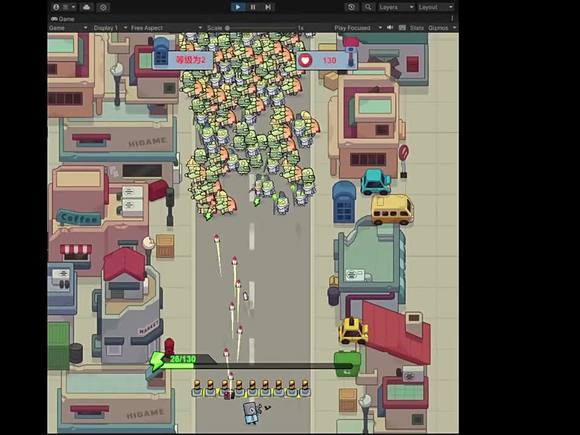
Task: Open the Play Focused dropdown
Action: point(358,28)
